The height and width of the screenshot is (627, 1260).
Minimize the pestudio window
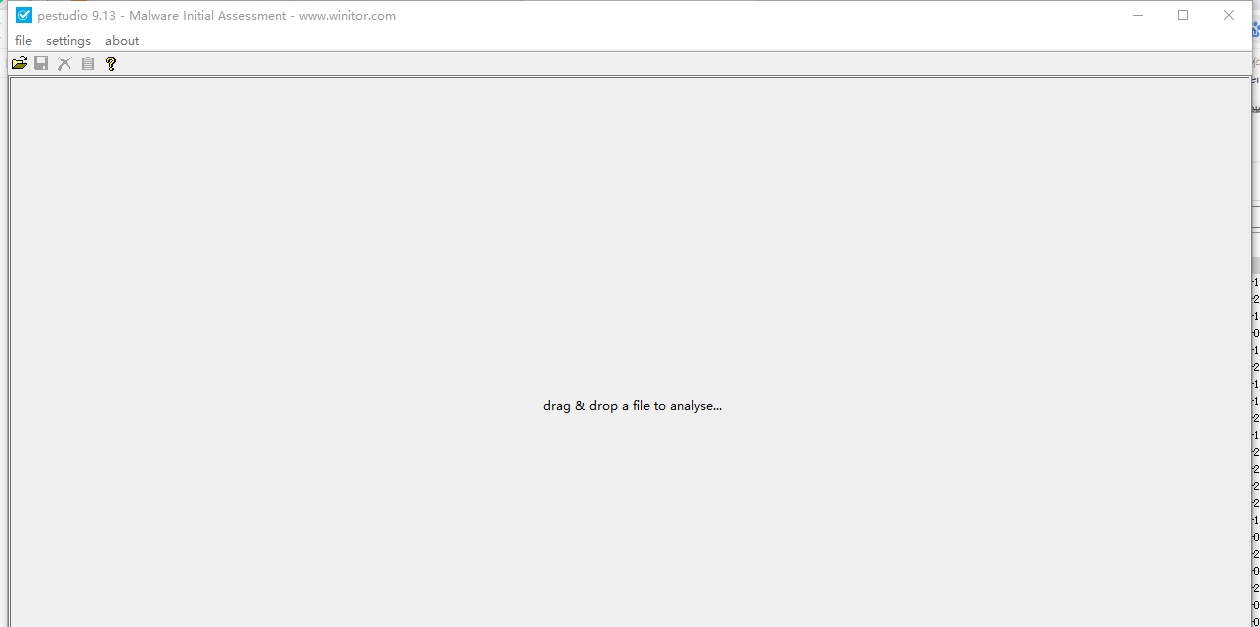pos(1138,15)
